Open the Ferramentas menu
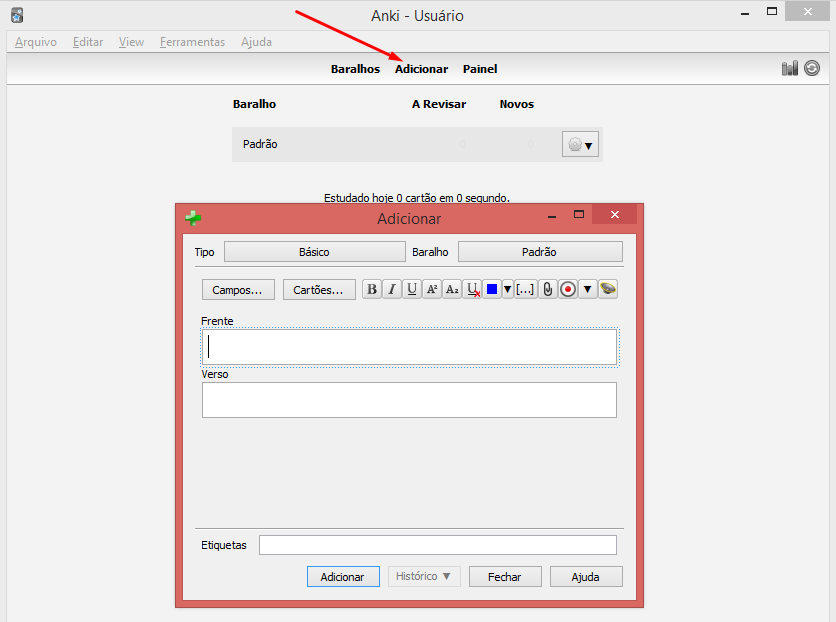 pos(192,42)
